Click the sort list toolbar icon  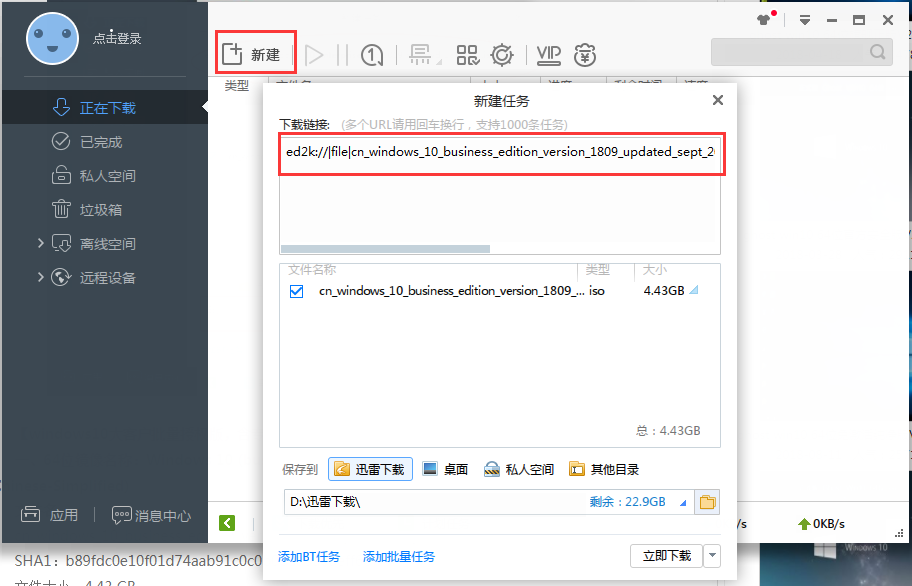click(422, 55)
